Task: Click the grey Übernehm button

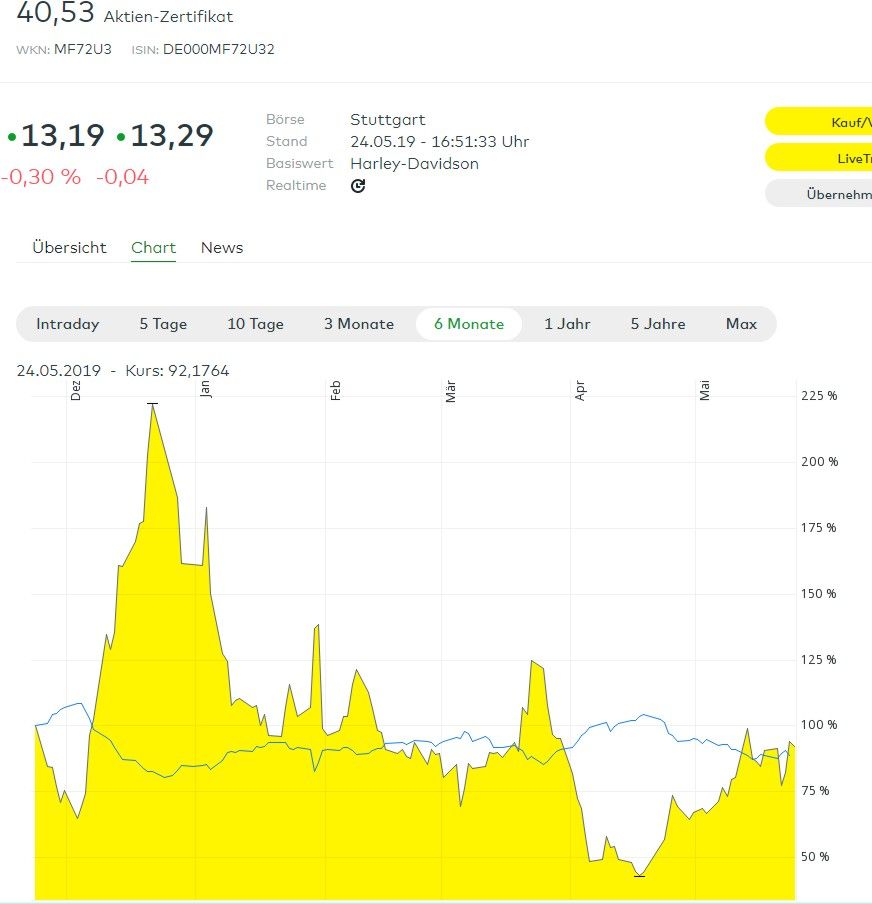Action: coord(820,194)
